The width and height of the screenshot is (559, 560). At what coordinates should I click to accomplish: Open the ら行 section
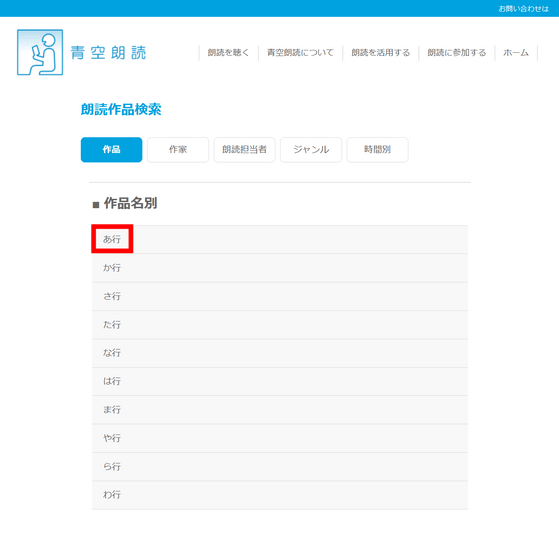280,466
